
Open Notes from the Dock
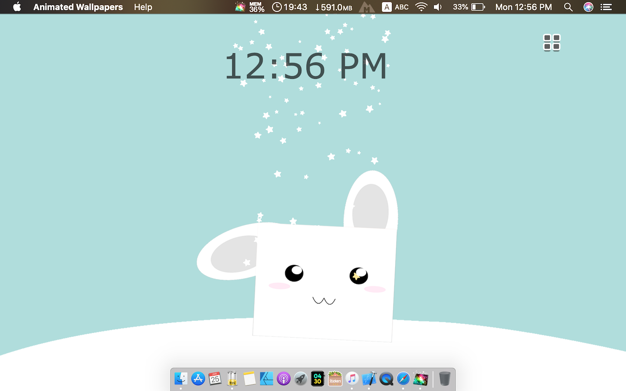pos(249,378)
